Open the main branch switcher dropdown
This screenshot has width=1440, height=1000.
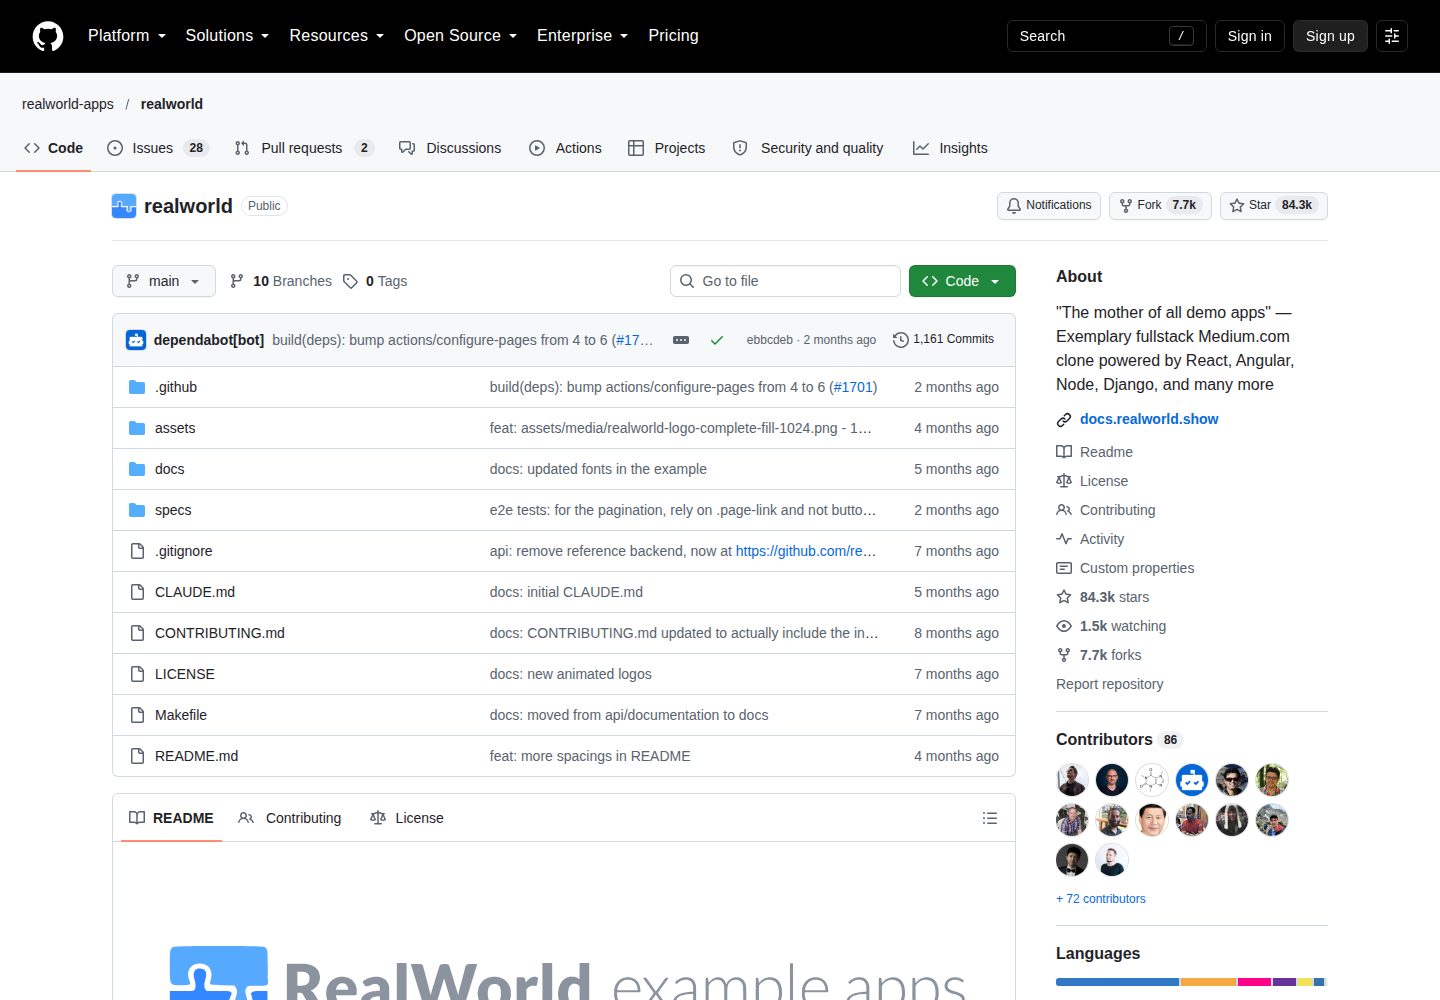(164, 281)
